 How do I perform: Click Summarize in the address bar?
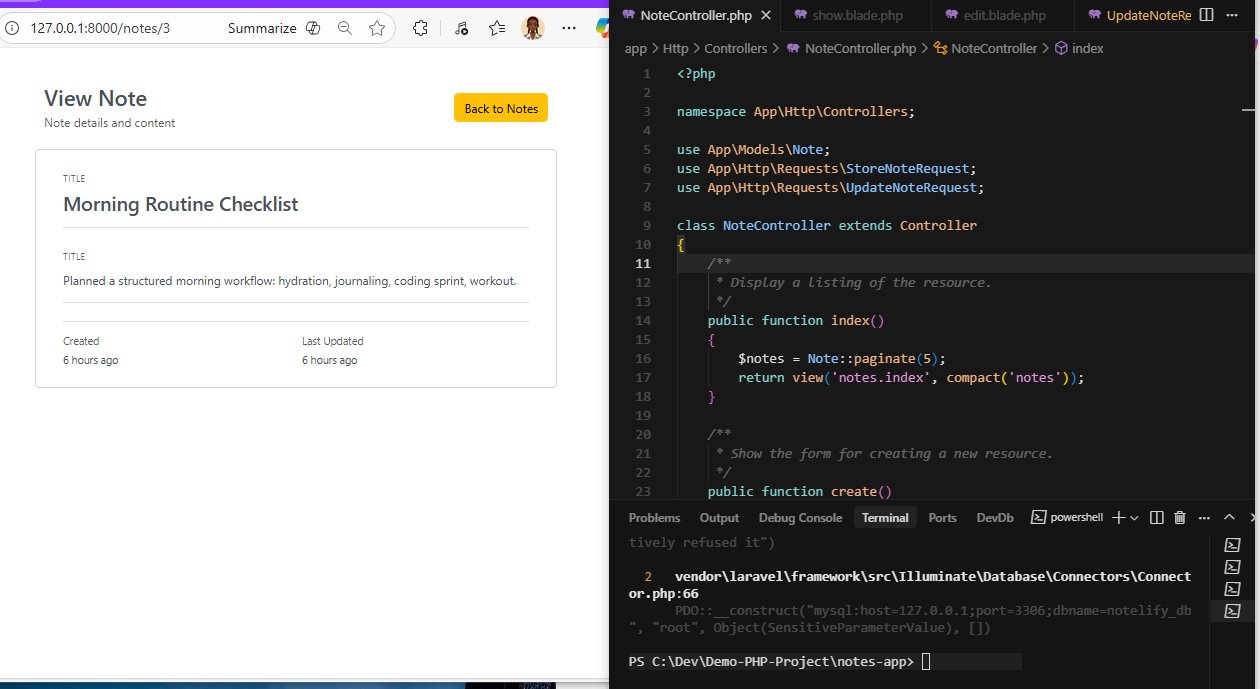262,28
